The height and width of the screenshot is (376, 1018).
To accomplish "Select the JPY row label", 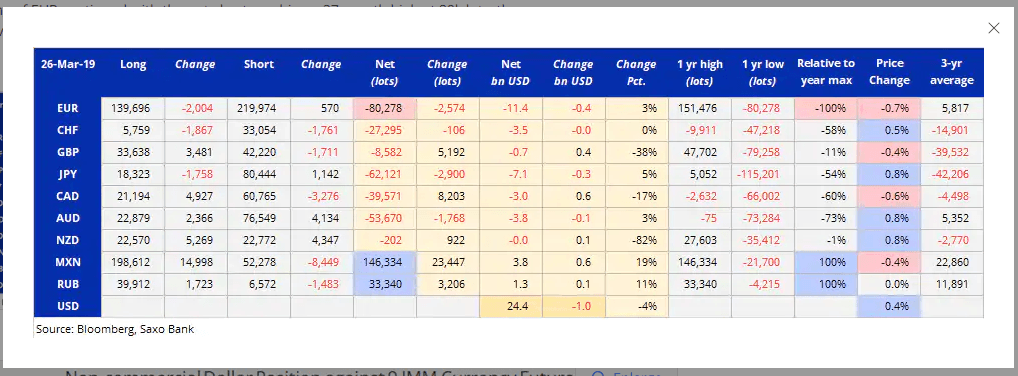I will click(x=68, y=174).
